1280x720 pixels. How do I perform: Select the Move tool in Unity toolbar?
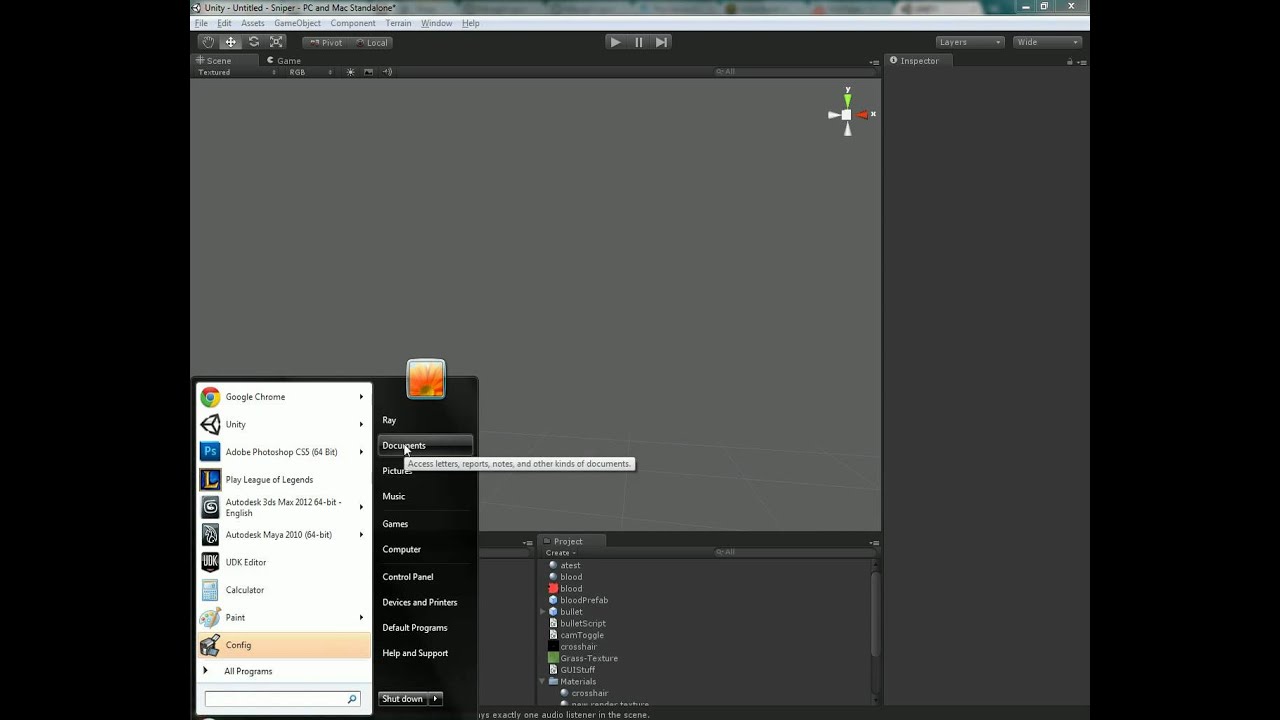click(x=231, y=42)
